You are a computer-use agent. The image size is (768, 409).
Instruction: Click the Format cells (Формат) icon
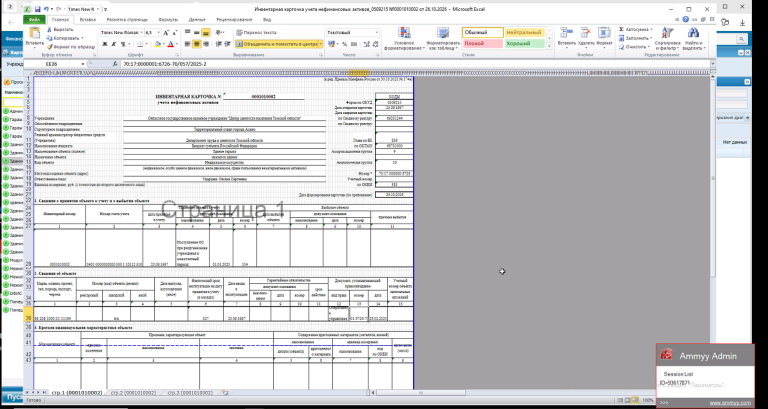point(604,33)
